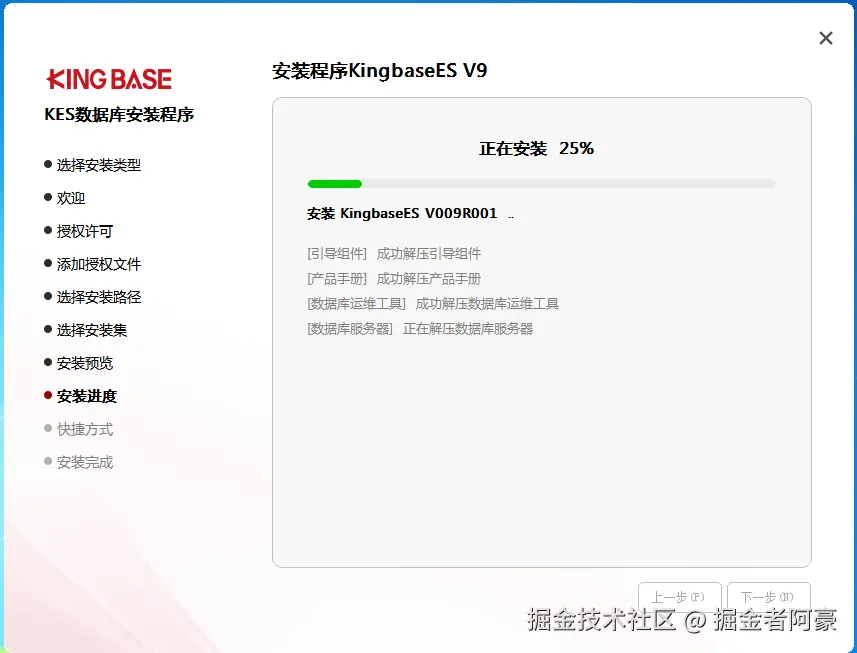Select the 选择安装类型 step

[x=93, y=165]
